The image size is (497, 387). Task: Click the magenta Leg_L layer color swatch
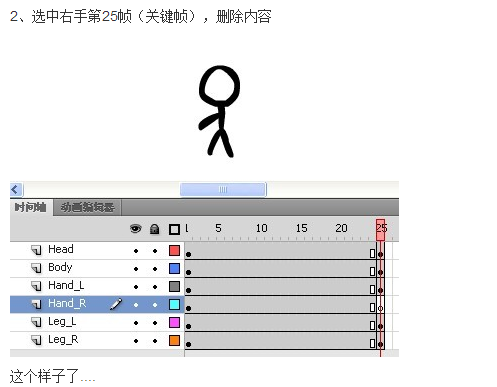[x=174, y=322]
